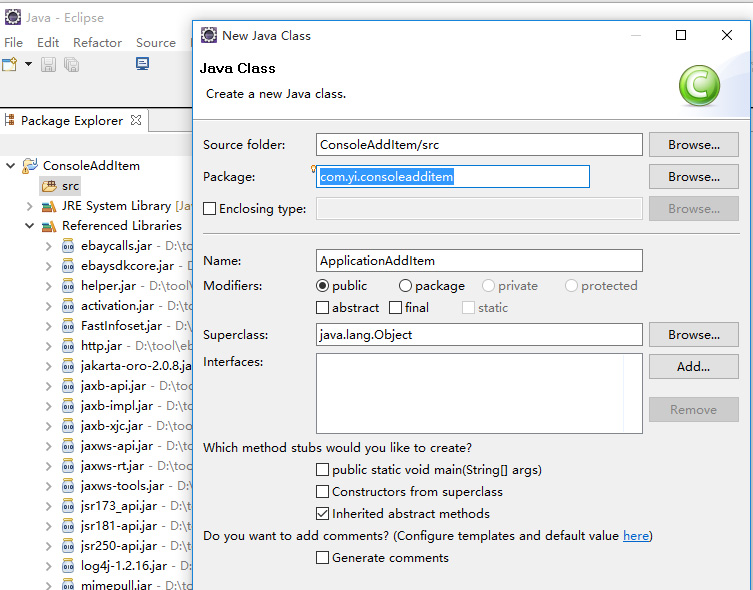Click the jaxws-rt.jar jar icon
753x590 pixels.
(x=68, y=466)
